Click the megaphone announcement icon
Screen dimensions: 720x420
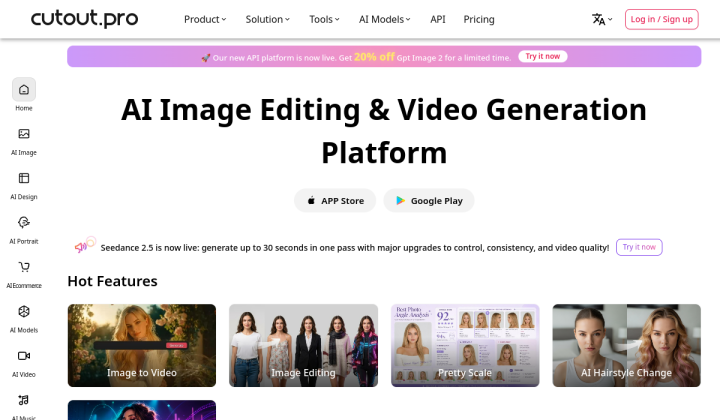tap(84, 245)
